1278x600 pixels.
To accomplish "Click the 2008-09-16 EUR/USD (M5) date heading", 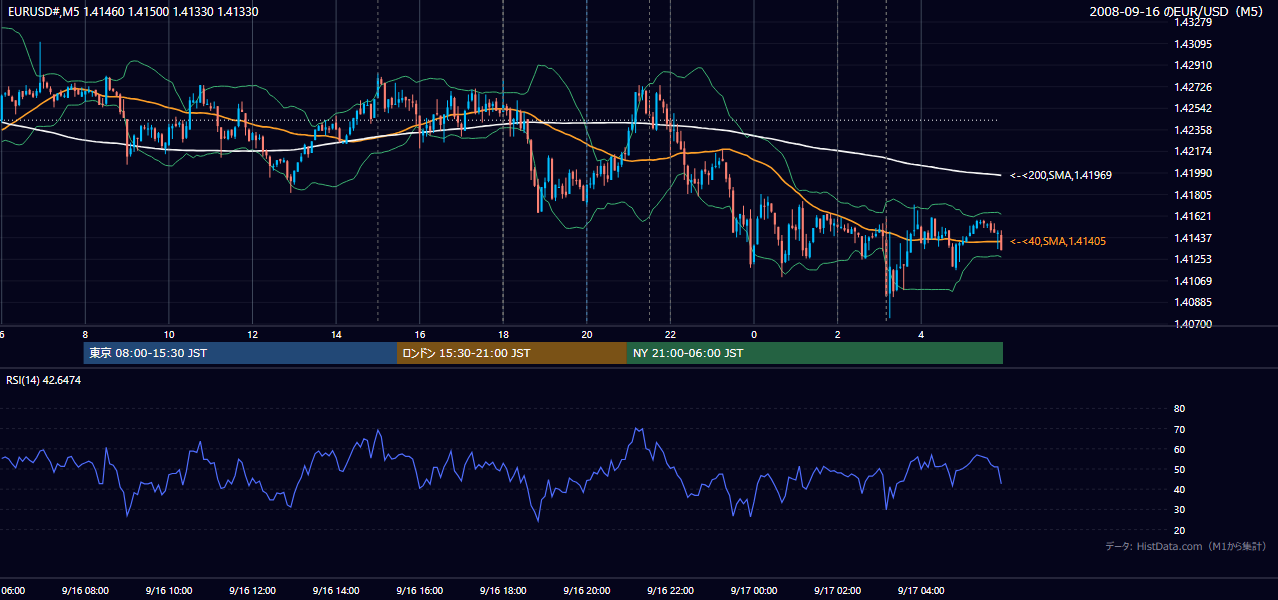I will (x=1177, y=12).
